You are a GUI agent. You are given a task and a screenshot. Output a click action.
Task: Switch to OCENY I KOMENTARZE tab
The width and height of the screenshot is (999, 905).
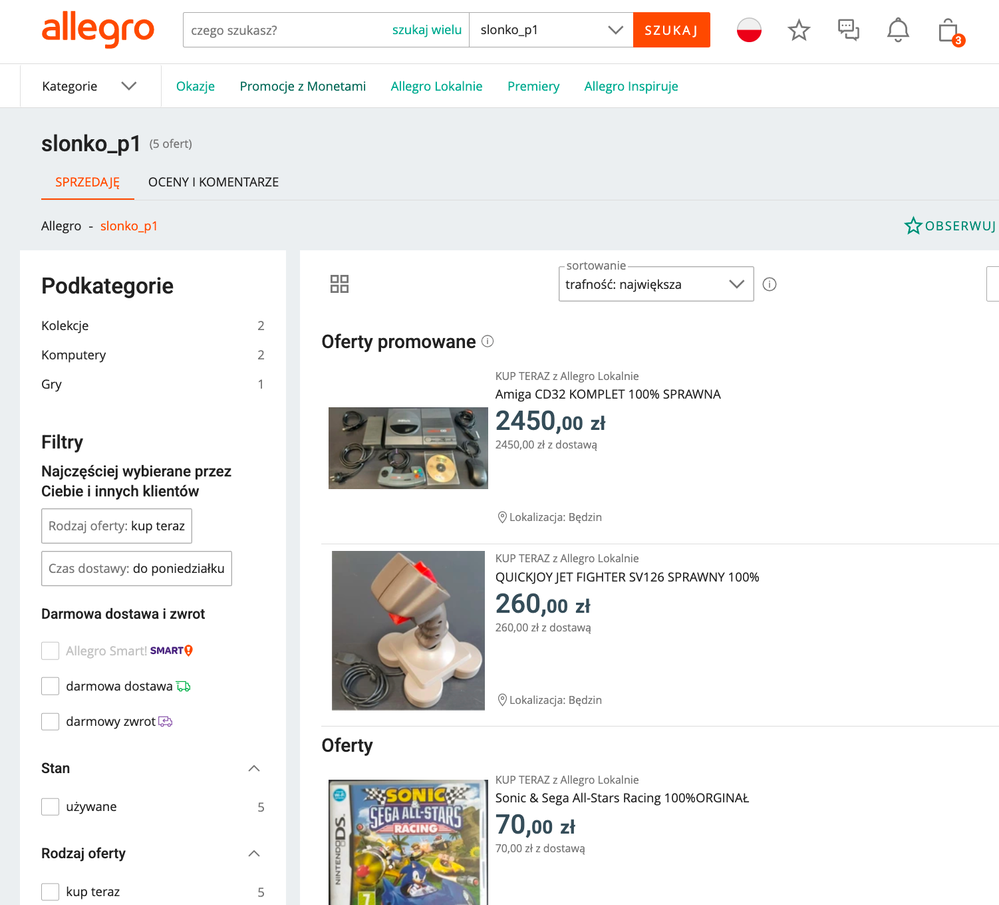point(213,182)
